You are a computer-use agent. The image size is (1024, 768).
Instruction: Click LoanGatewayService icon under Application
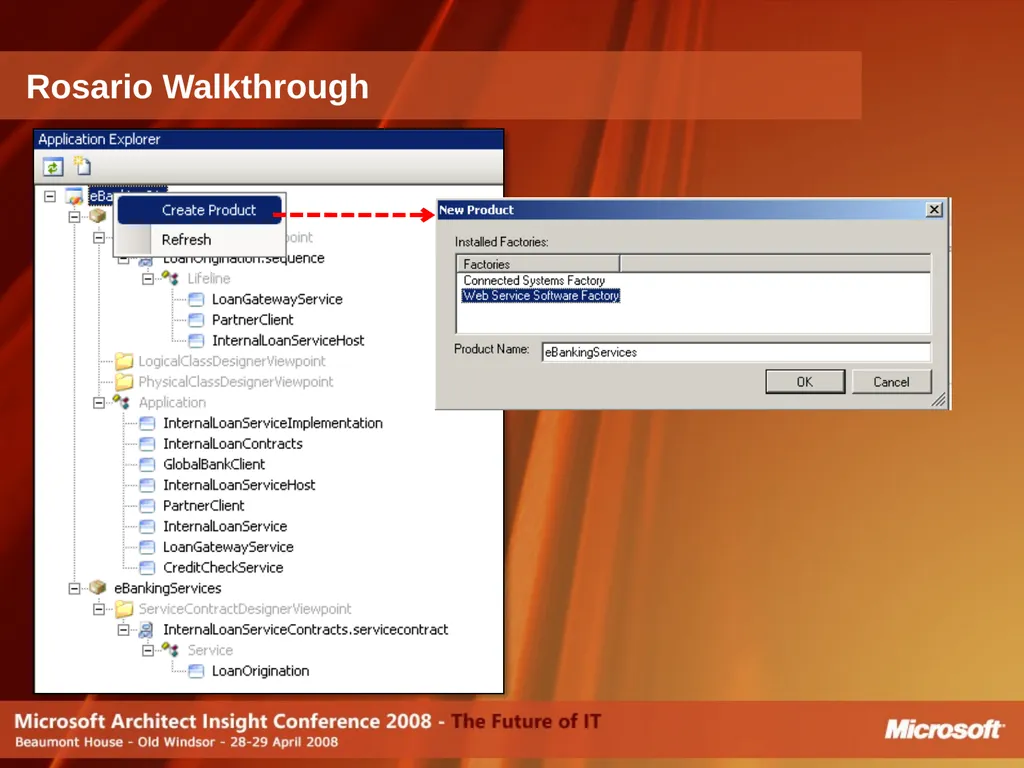coord(148,547)
